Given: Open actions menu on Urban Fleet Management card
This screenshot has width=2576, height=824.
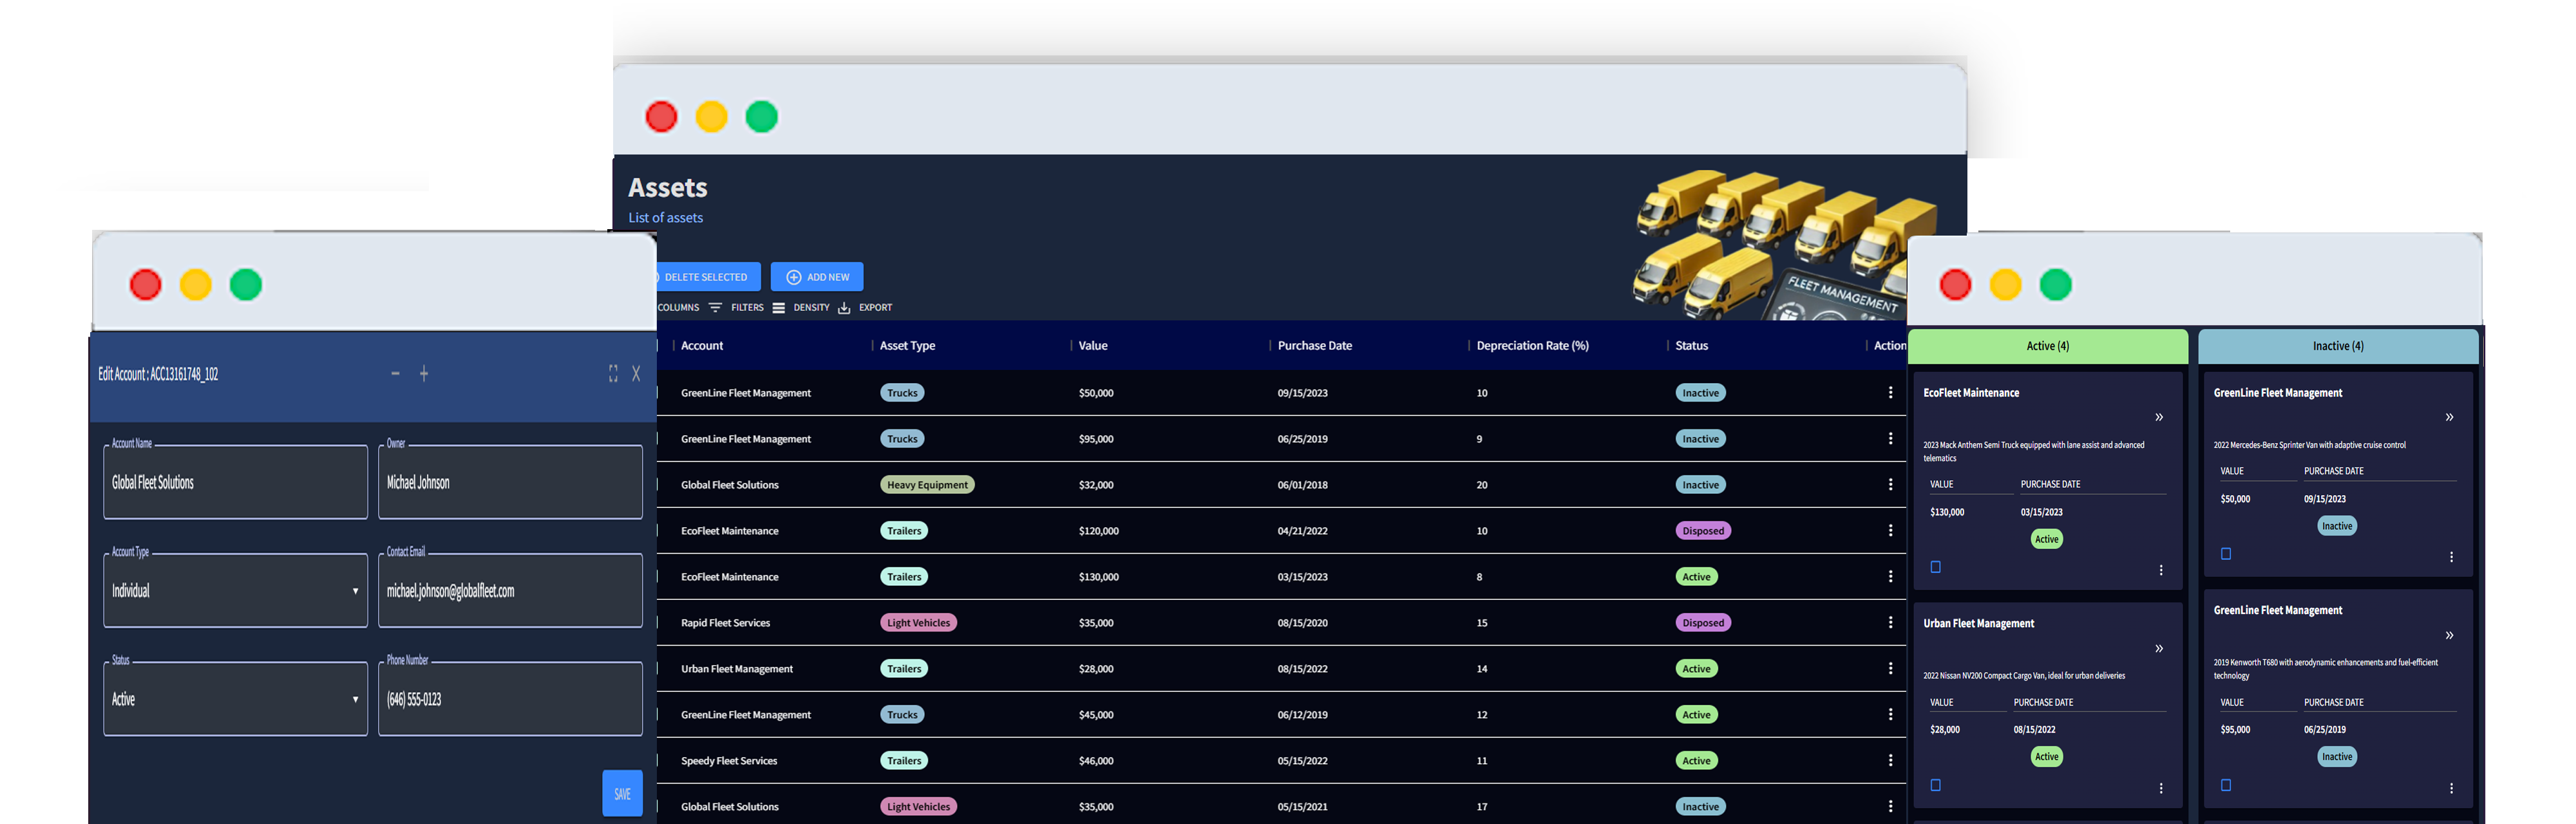Looking at the screenshot, I should point(2162,788).
